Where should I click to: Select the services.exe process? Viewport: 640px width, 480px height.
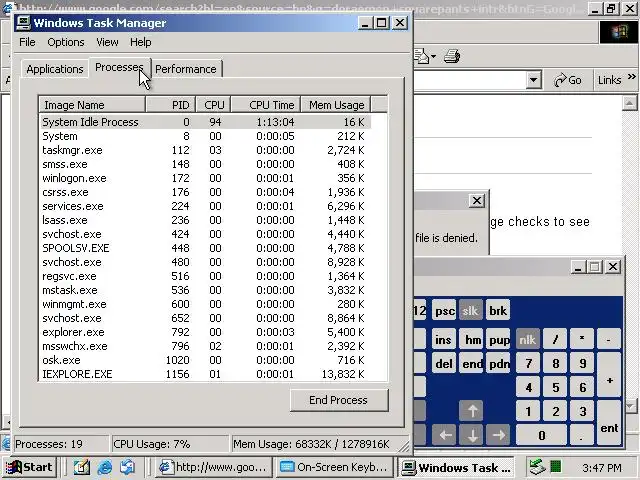205,206
